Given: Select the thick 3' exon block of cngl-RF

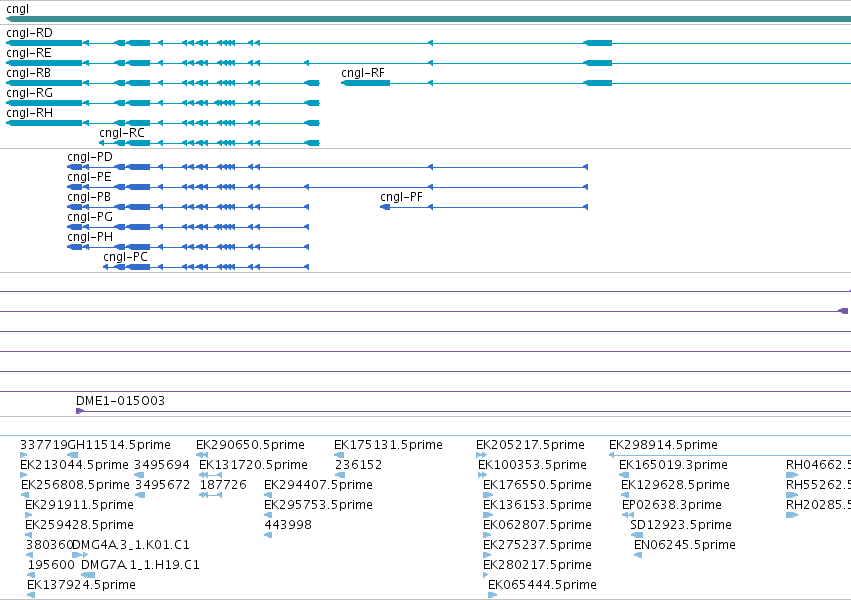Looking at the screenshot, I should click(365, 83).
